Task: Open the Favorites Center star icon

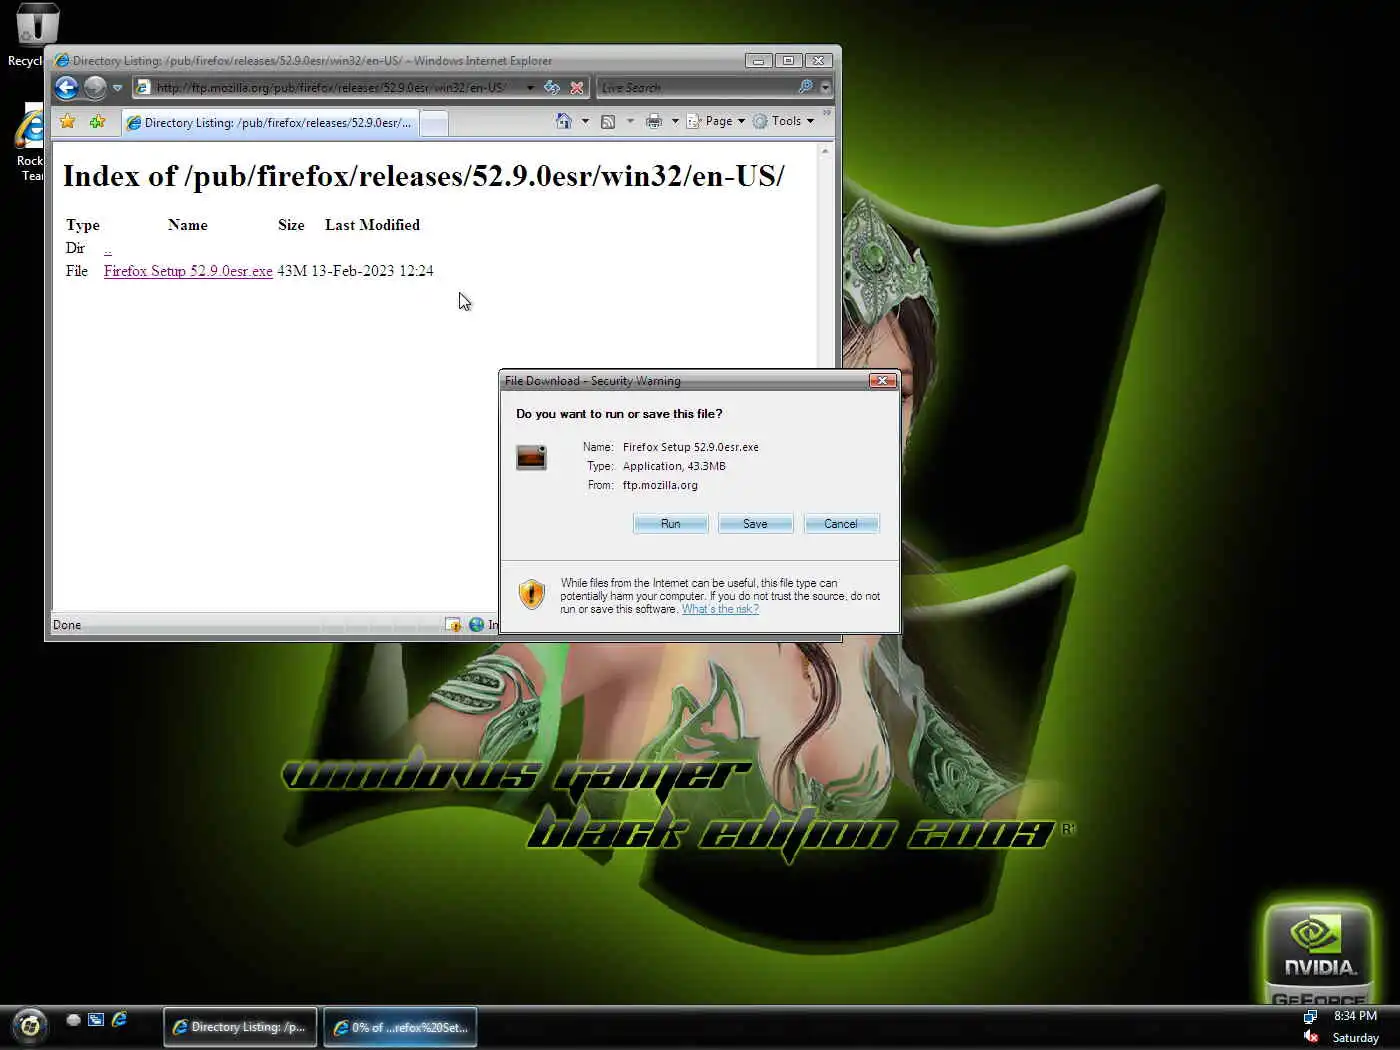Action: tap(67, 122)
